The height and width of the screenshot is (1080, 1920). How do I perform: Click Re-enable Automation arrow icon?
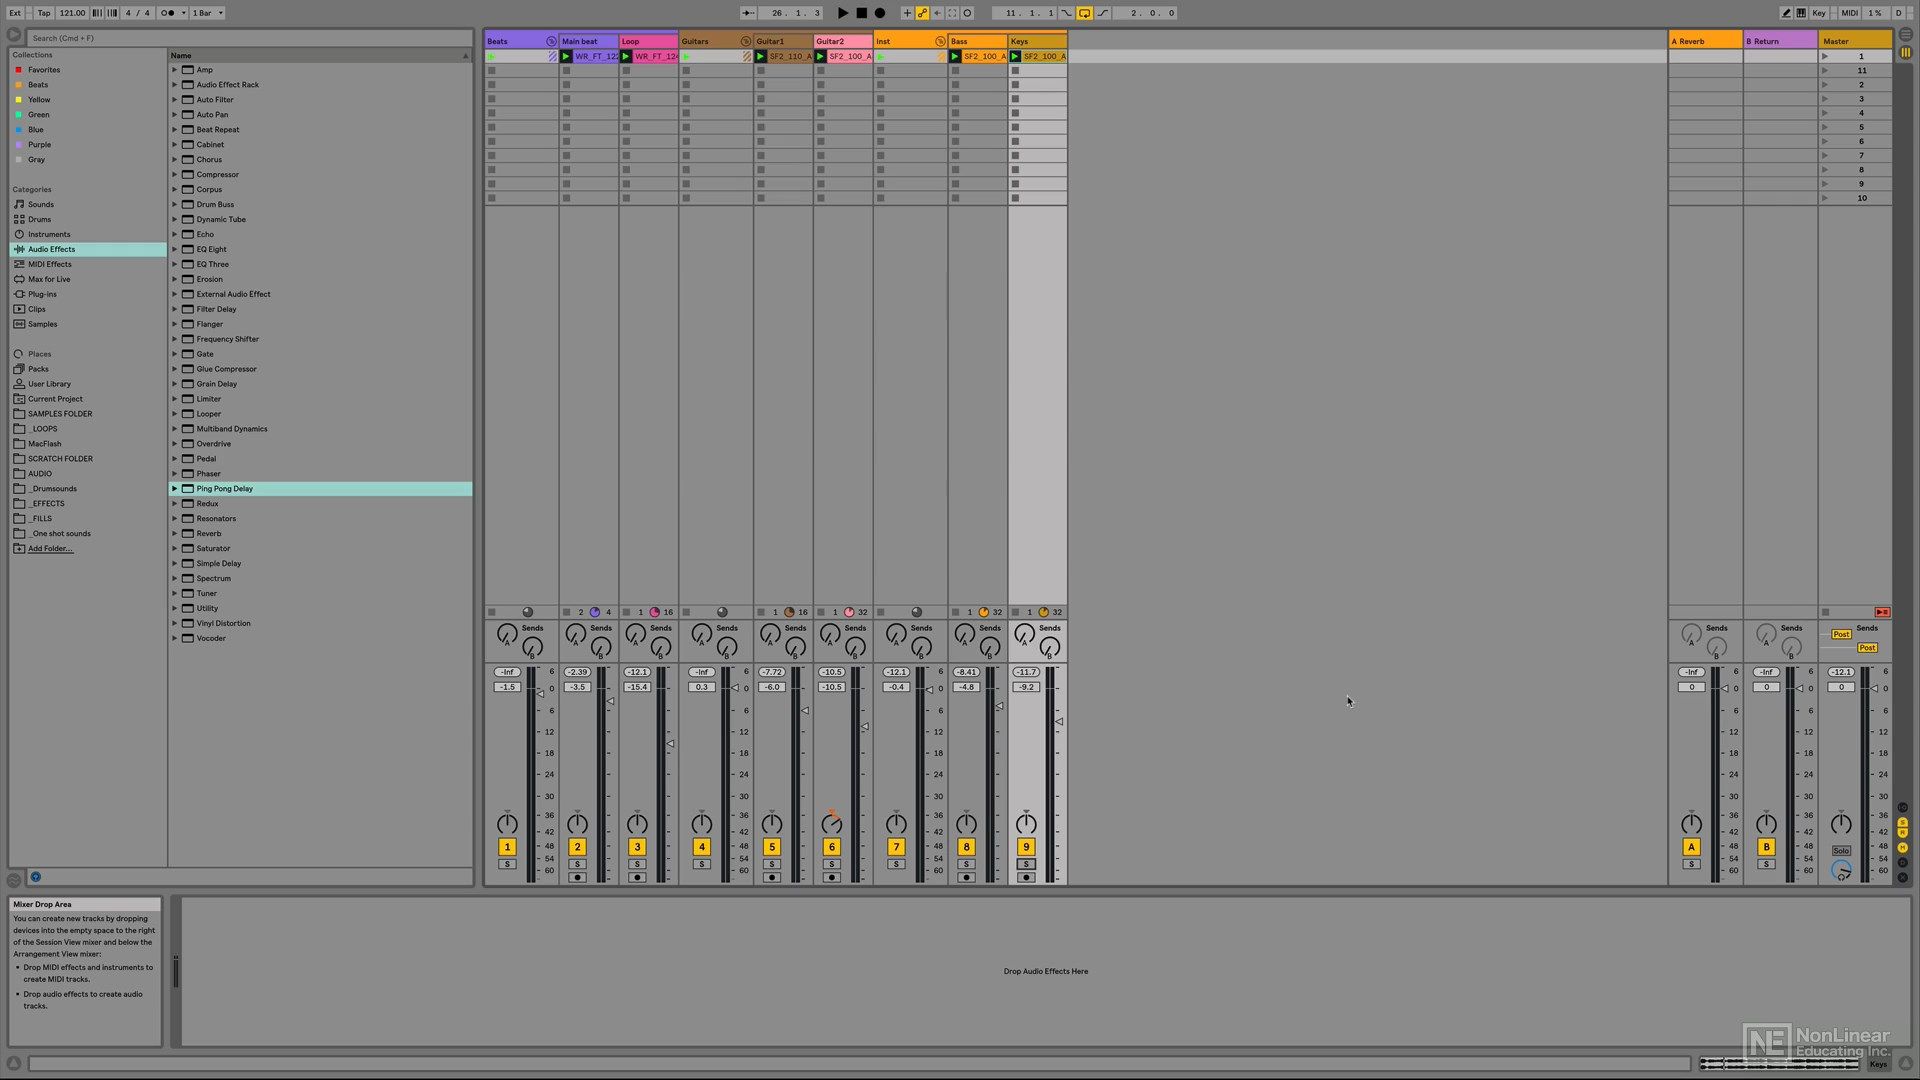[x=937, y=13]
